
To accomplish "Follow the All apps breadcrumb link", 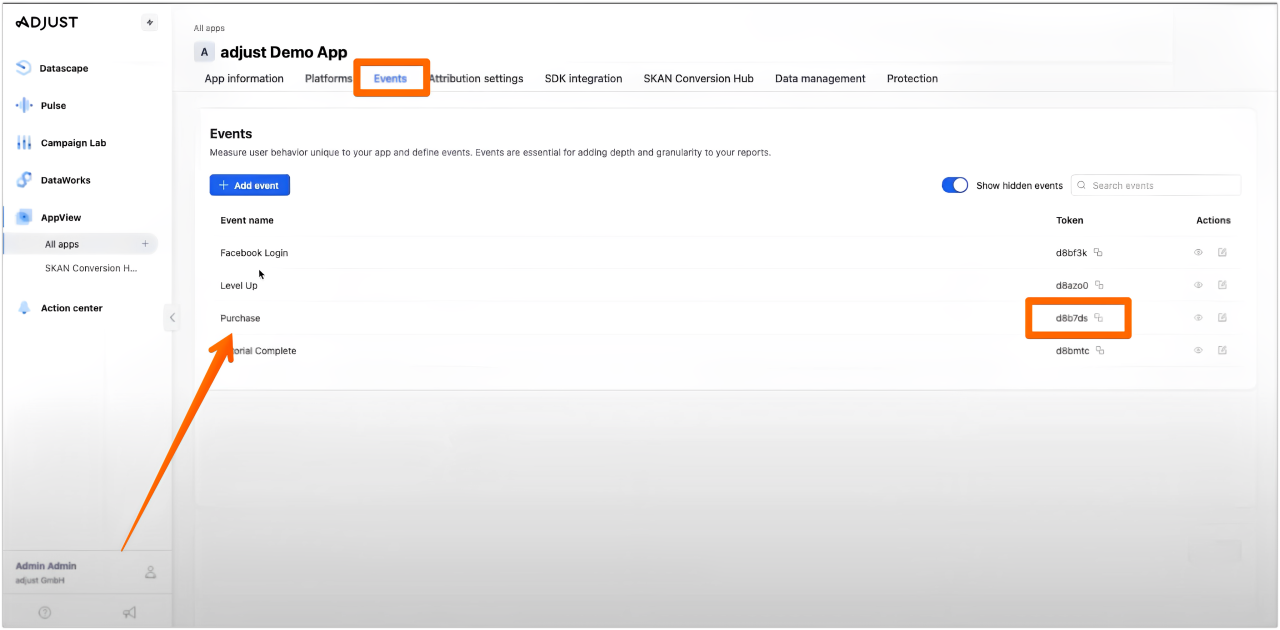I will (x=209, y=28).
